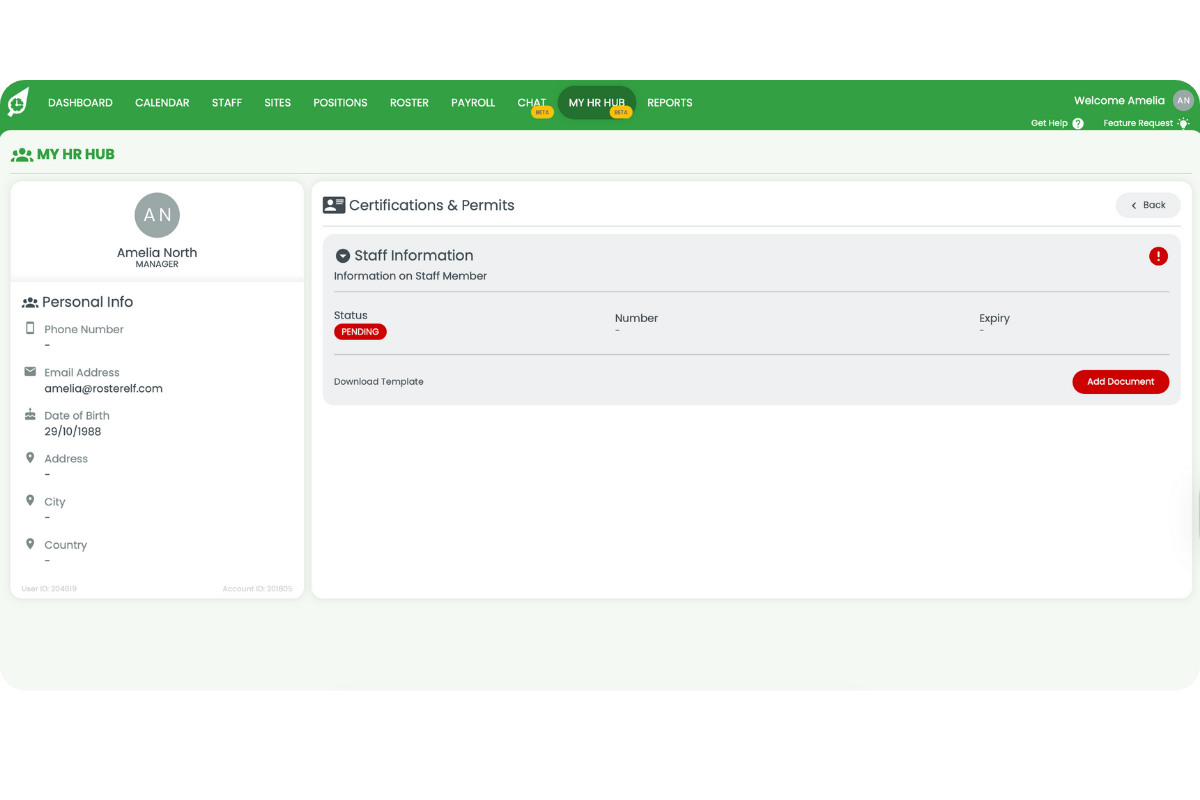1200x800 pixels.
Task: Switch to the Payroll tab
Action: tap(472, 102)
